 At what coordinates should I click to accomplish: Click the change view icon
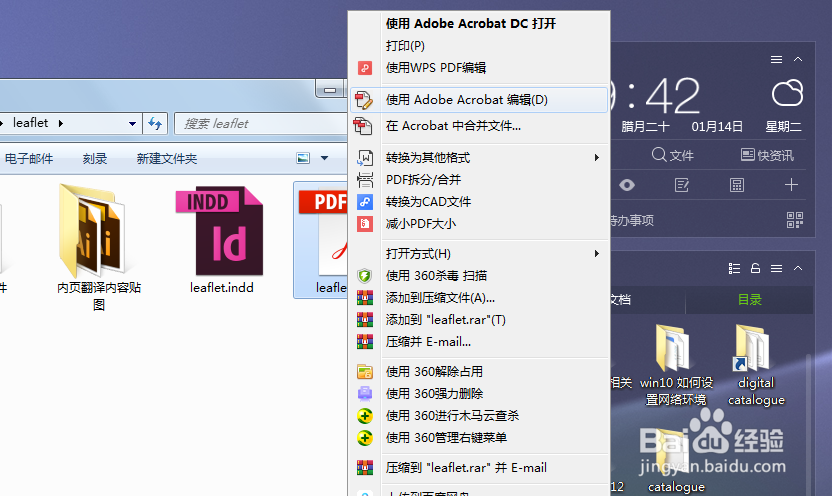coord(303,158)
